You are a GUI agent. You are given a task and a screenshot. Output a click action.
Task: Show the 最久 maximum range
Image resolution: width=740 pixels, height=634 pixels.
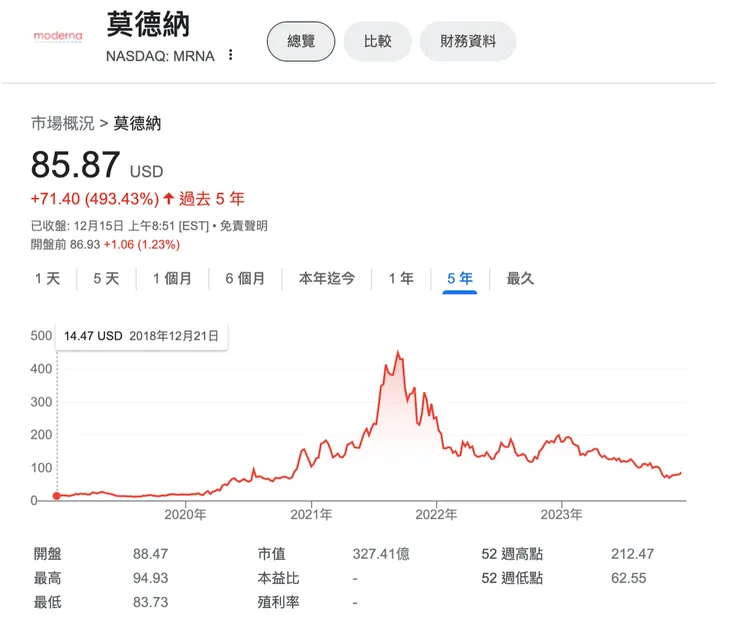(x=520, y=279)
